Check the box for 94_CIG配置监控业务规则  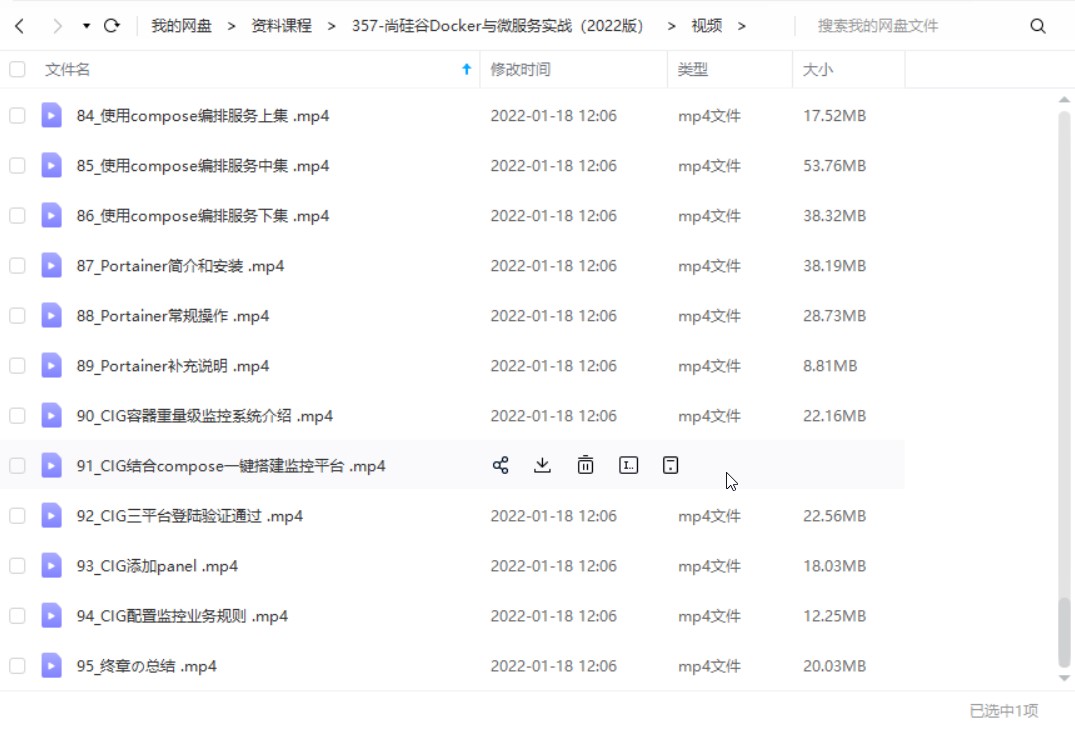pos(17,616)
